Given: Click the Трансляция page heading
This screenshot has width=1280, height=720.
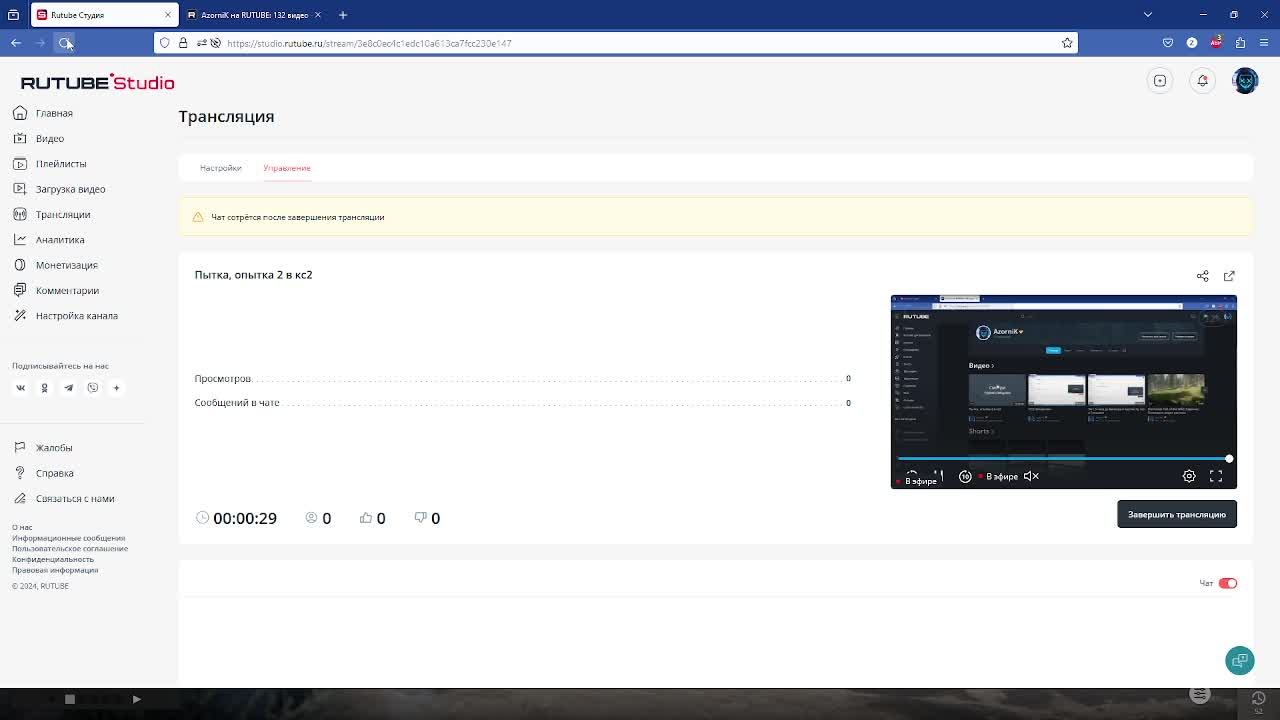Looking at the screenshot, I should point(226,117).
